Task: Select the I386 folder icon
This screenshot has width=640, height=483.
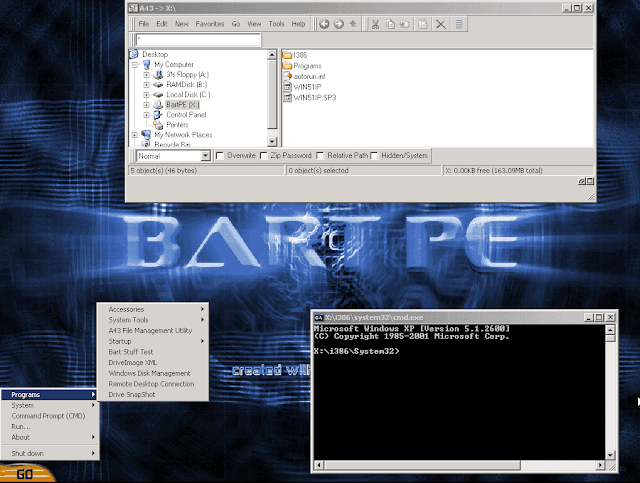Action: pyautogui.click(x=287, y=55)
